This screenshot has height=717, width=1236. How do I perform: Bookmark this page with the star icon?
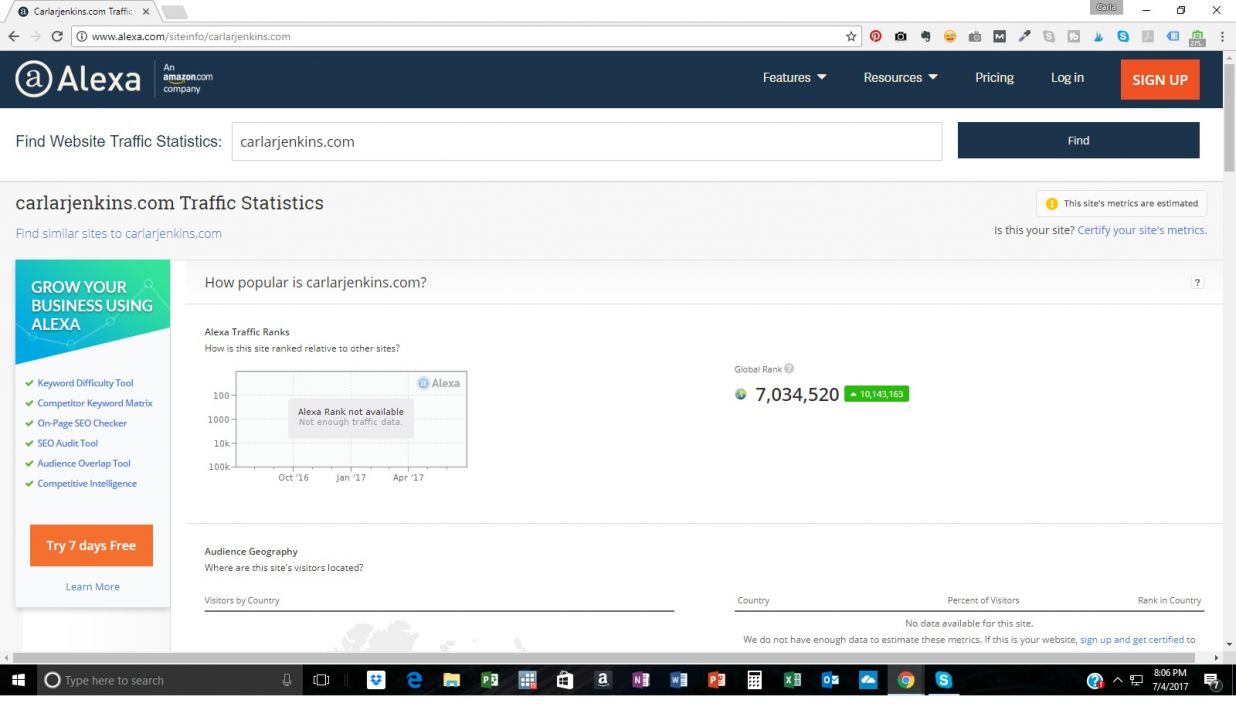pyautogui.click(x=851, y=36)
